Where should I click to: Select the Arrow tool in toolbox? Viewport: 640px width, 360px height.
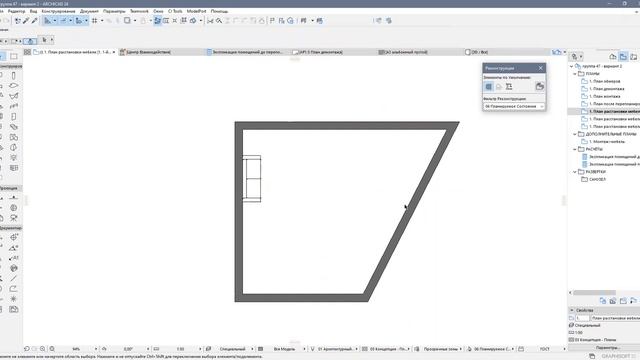(x=2, y=56)
